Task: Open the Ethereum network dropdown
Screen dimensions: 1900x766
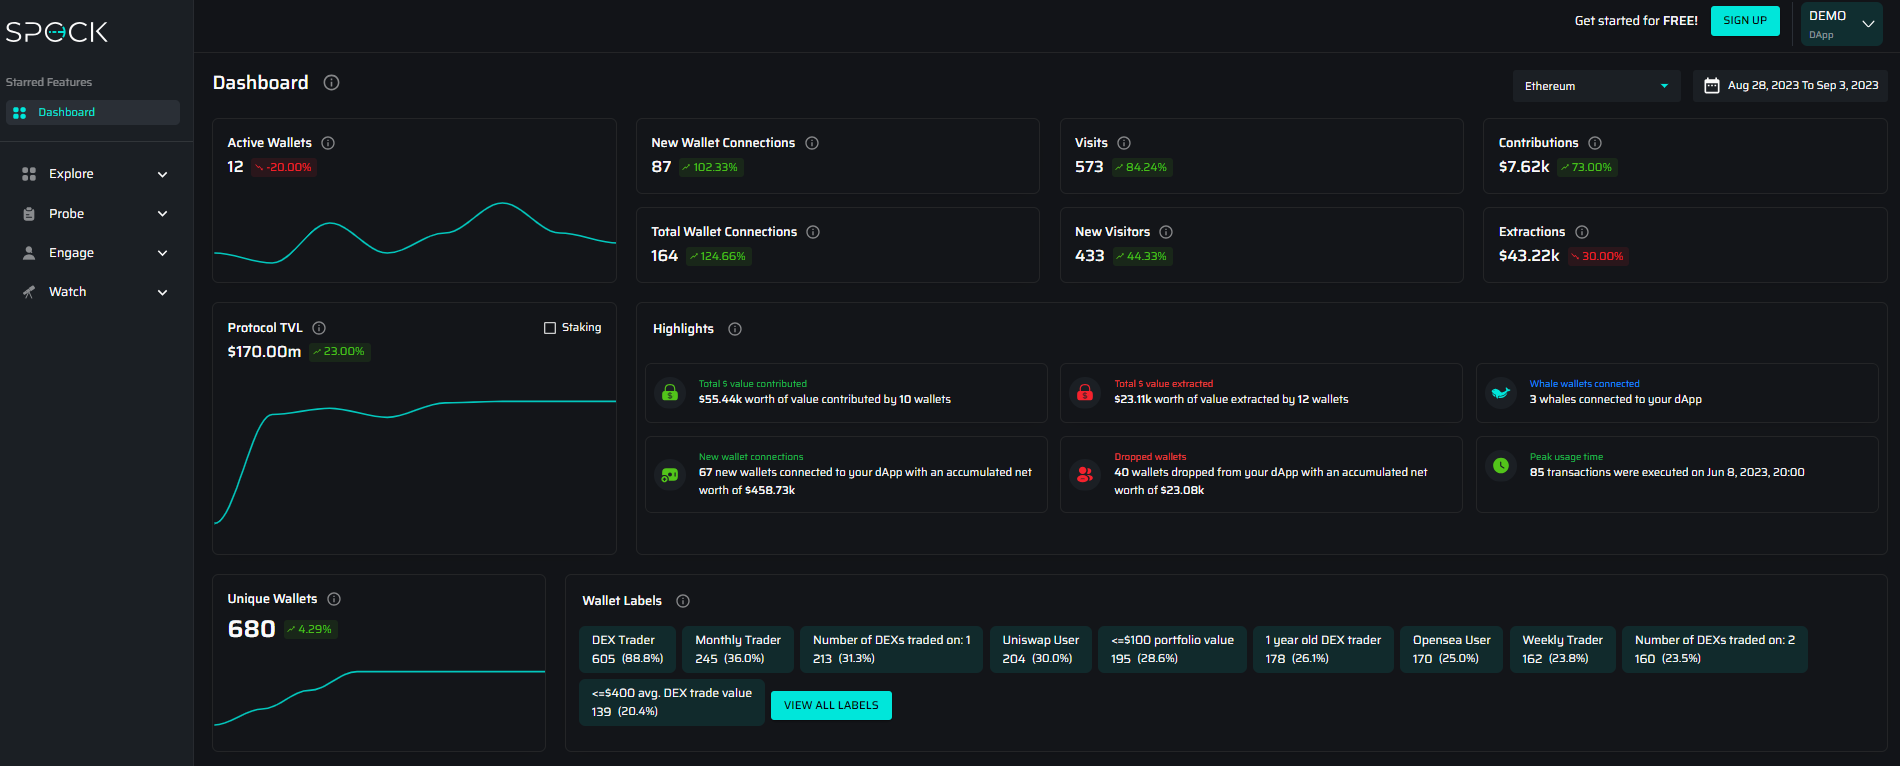Action: pyautogui.click(x=1595, y=86)
